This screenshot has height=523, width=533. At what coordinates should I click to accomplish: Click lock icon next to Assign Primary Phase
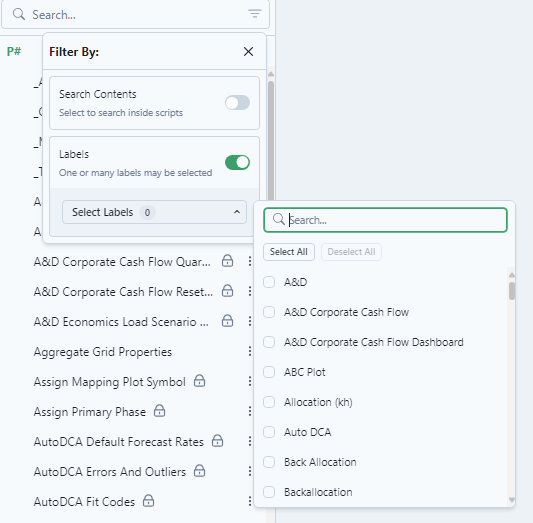pos(159,411)
